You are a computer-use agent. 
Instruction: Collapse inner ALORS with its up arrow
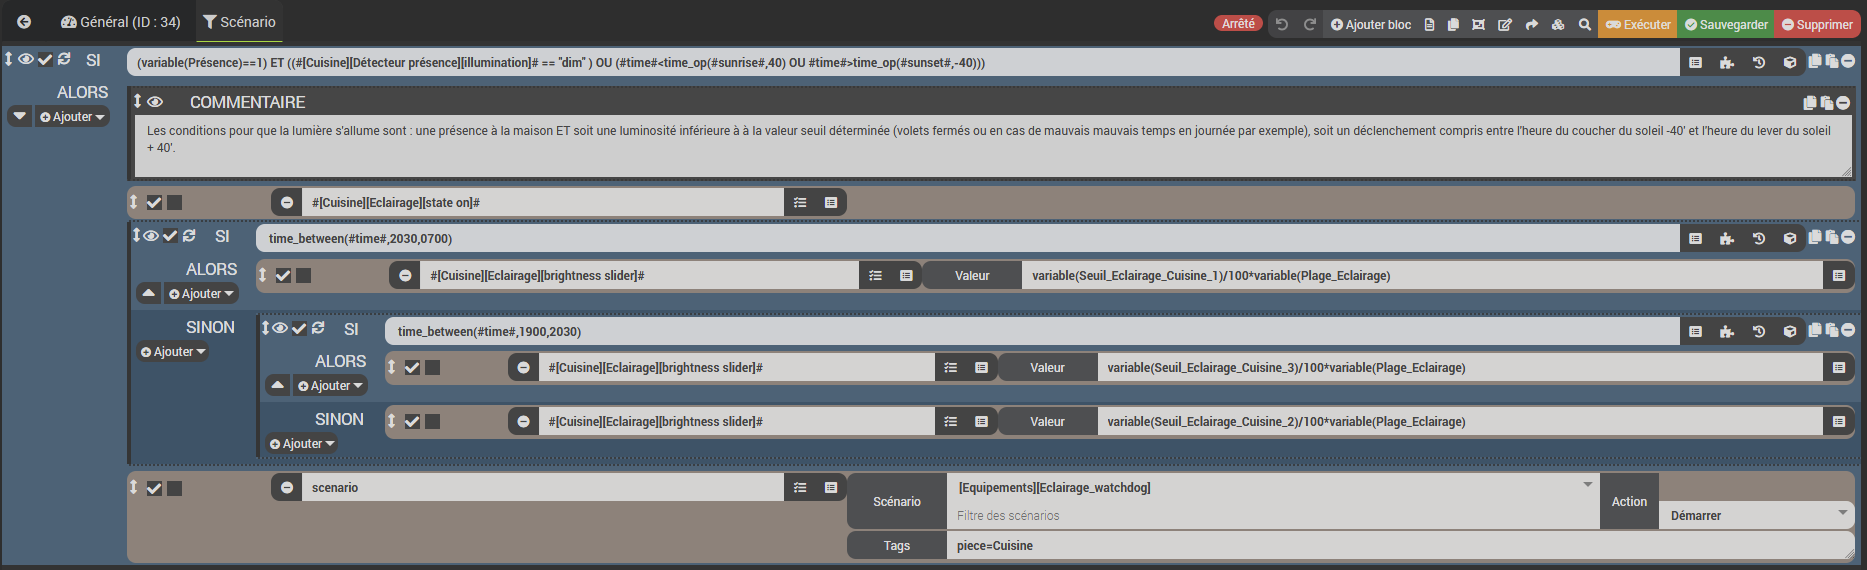(278, 385)
